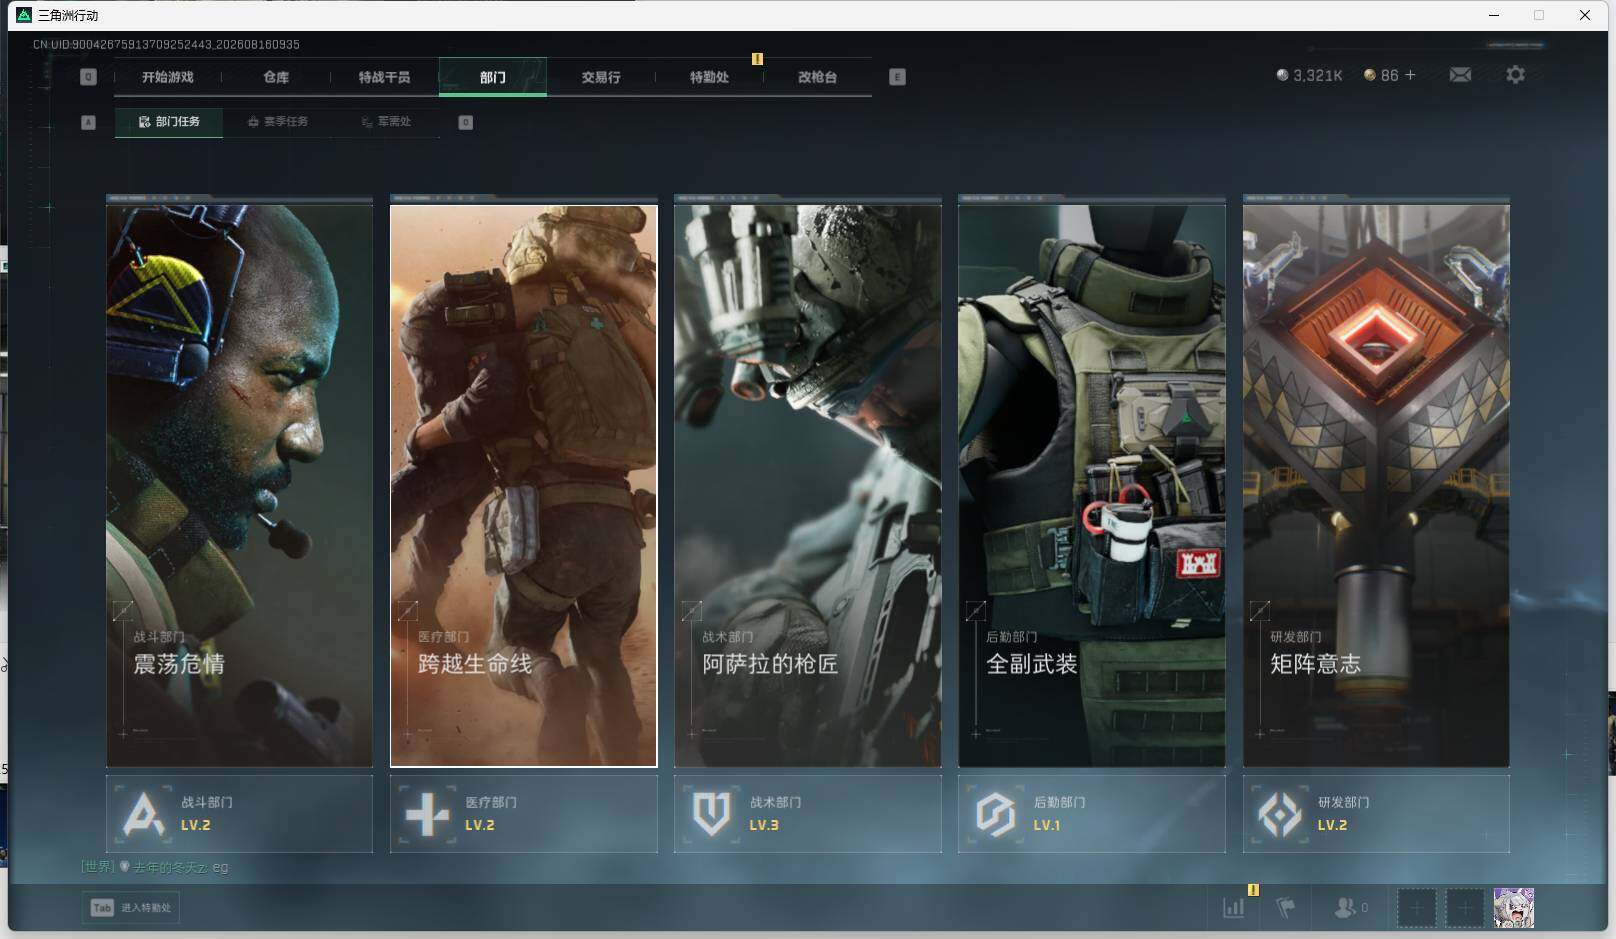Screen dimensions: 1616x939
Task: Go to the 特战干员 tab
Action: pos(384,77)
